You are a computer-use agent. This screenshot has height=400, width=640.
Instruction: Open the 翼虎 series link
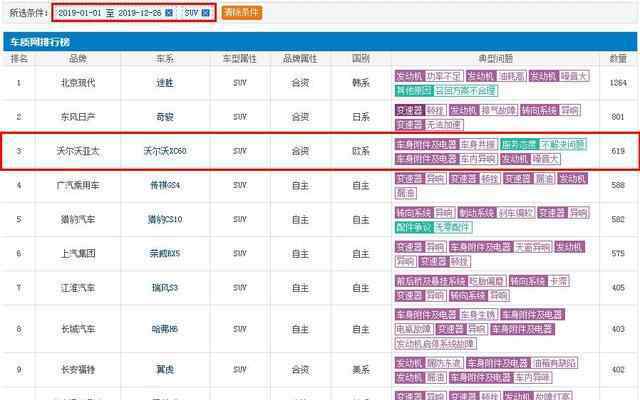(165, 370)
